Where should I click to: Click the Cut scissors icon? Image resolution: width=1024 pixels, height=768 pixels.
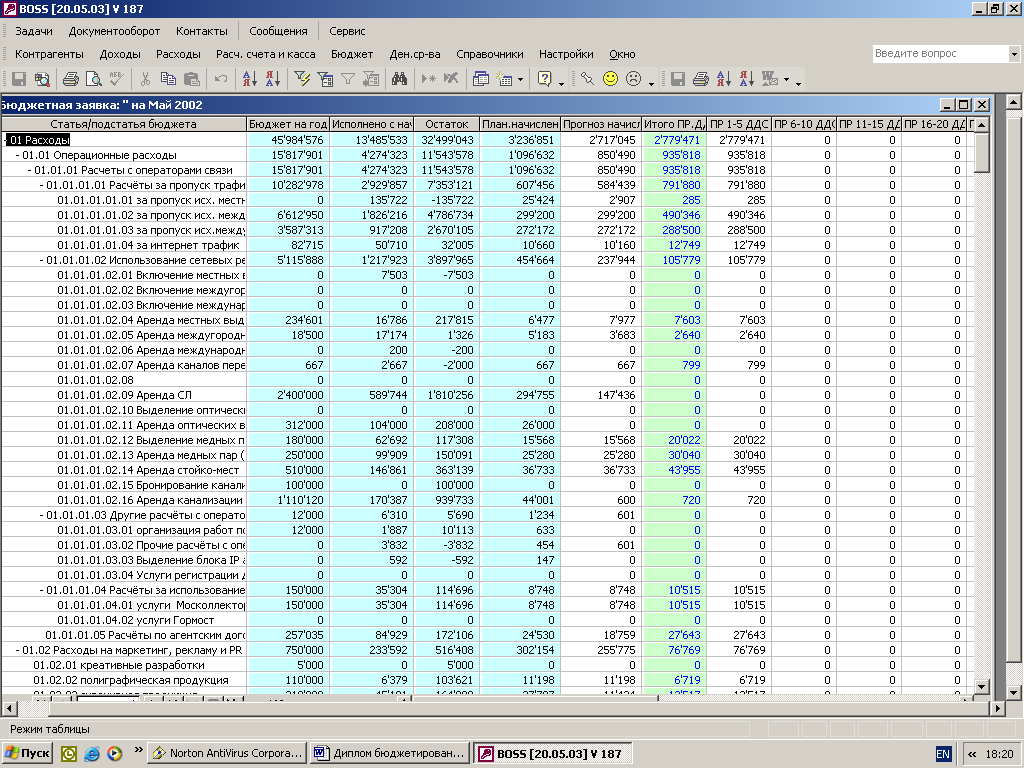pyautogui.click(x=145, y=79)
